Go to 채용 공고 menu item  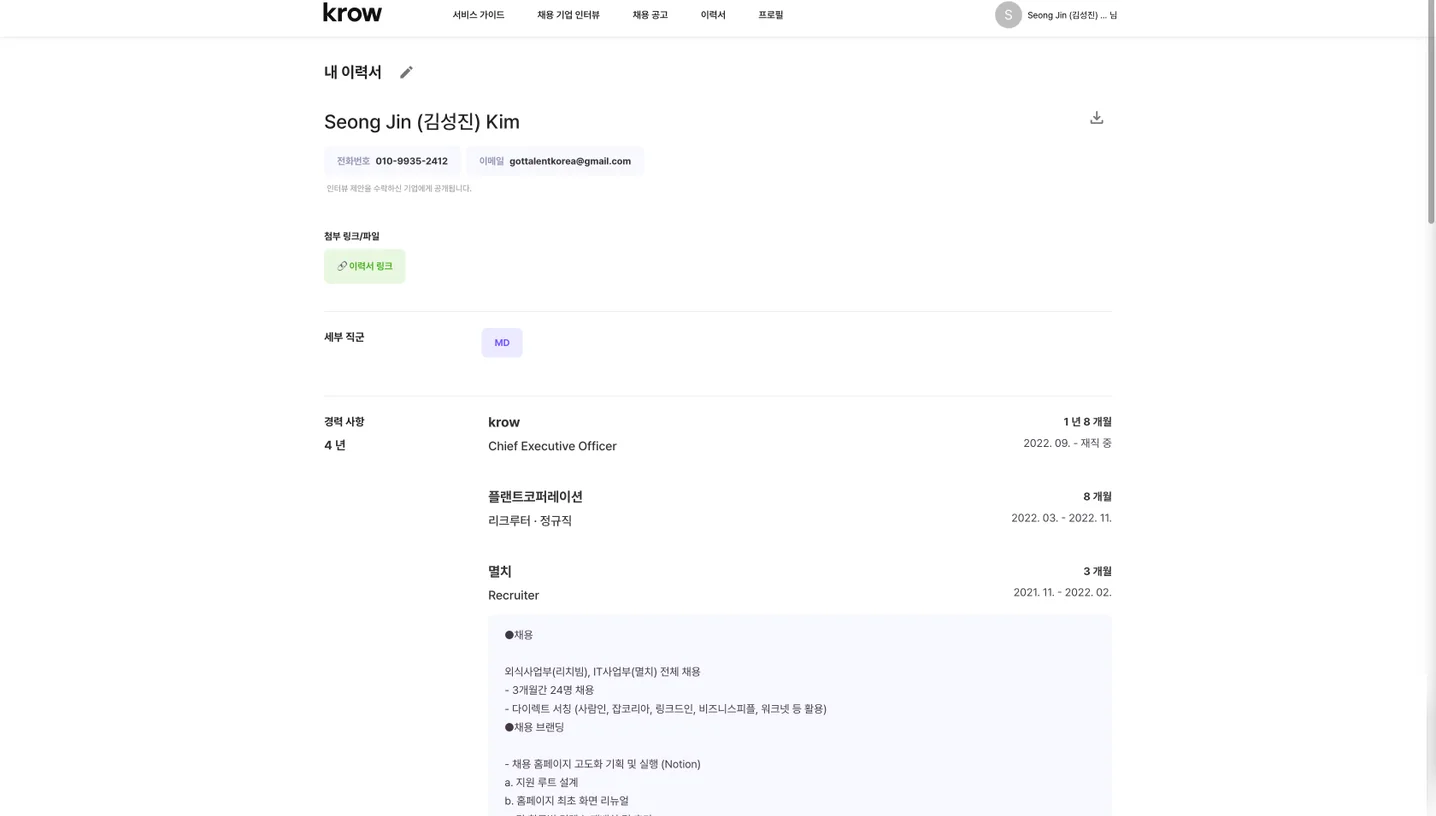pos(650,15)
